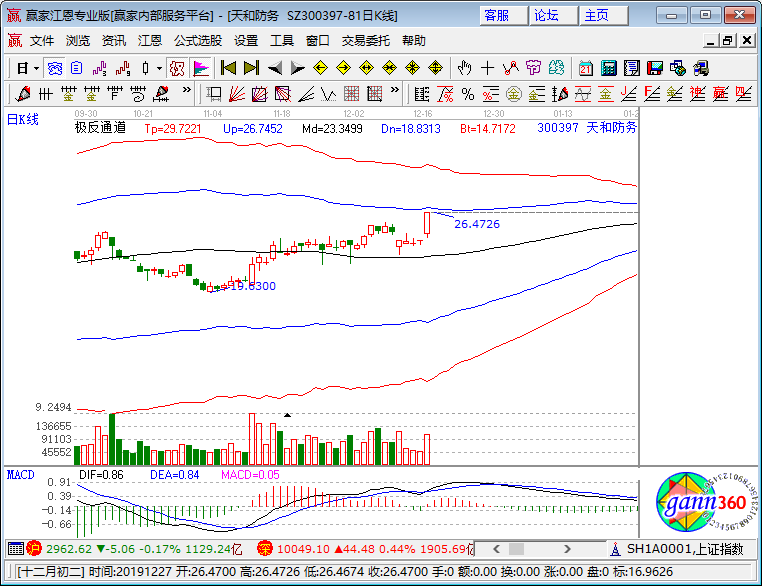Click the pencil drawing tool icon

tap(22, 93)
